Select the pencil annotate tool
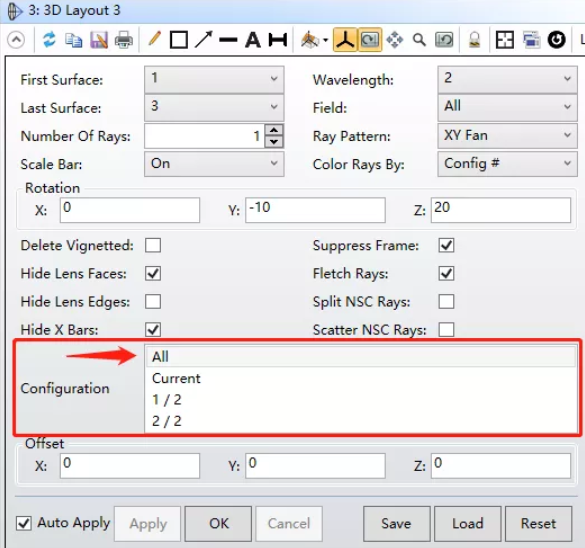Image resolution: width=585 pixels, height=548 pixels. [x=154, y=39]
